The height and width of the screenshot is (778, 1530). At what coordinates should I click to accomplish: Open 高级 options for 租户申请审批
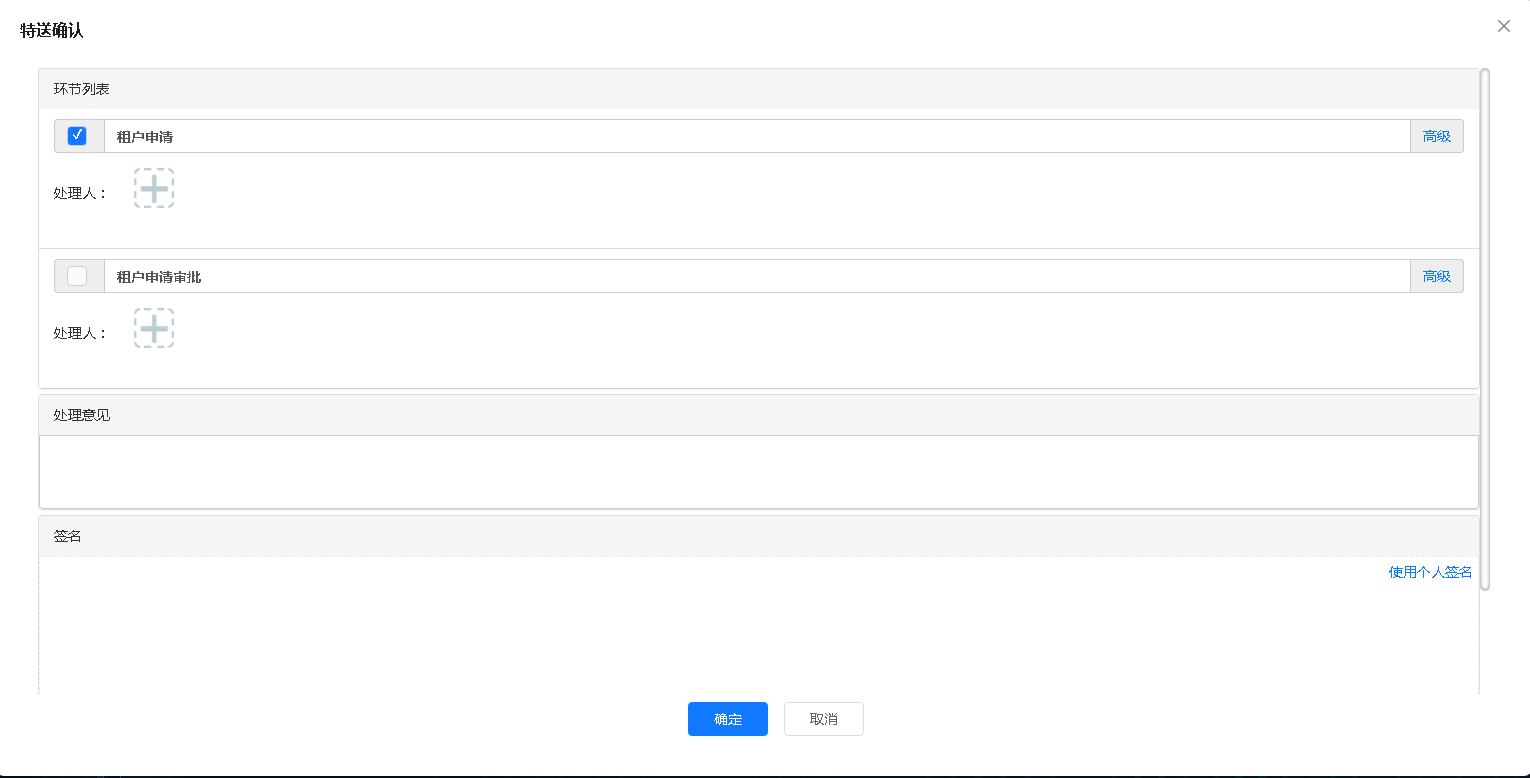[x=1437, y=276]
